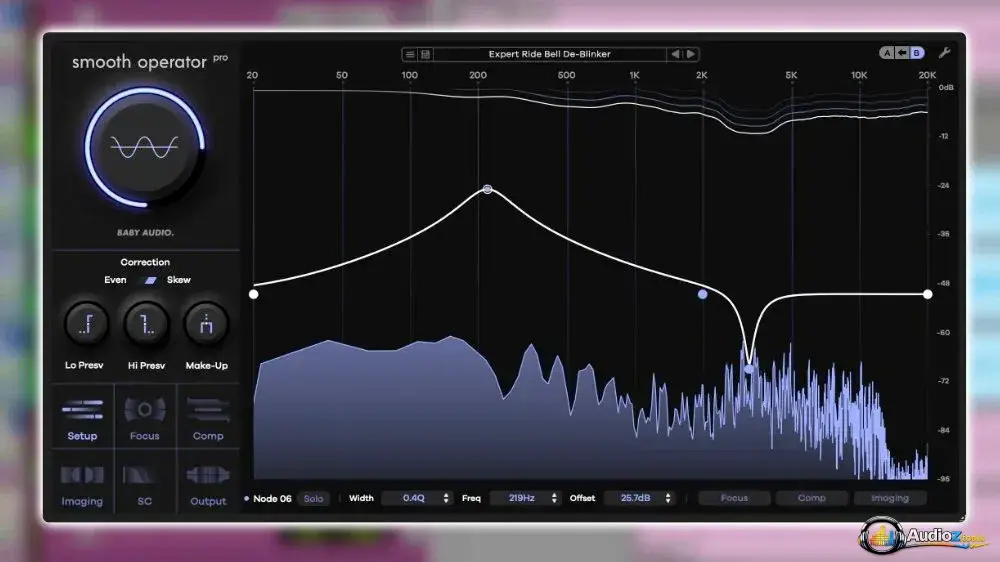Click the large smoothing amount knob
The width and height of the screenshot is (1000, 562).
[145, 147]
